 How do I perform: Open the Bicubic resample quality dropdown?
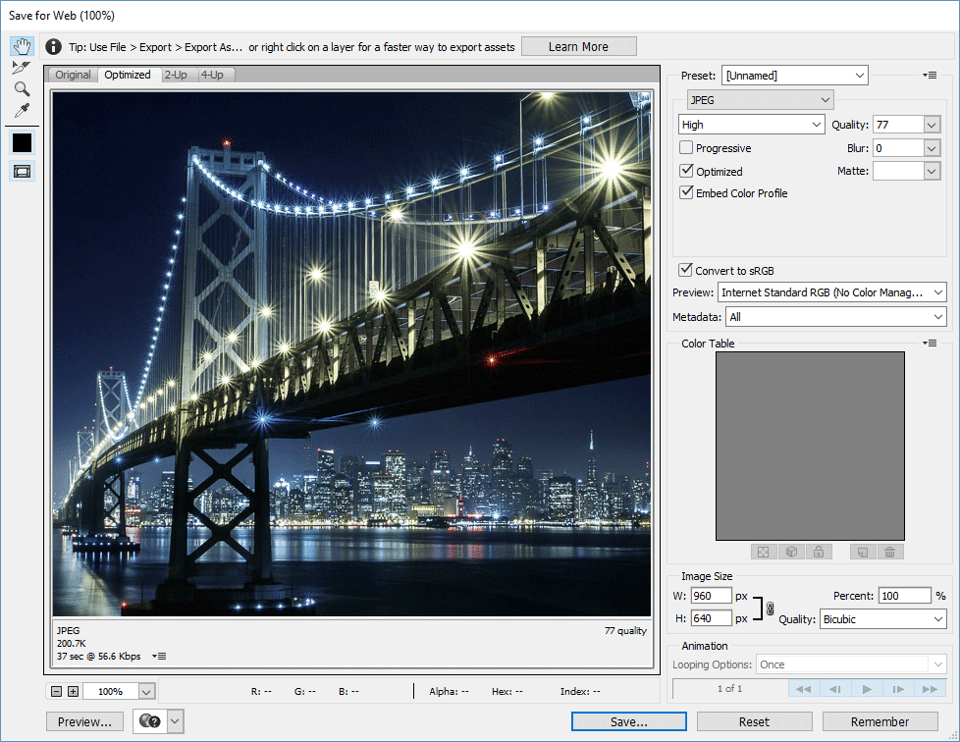click(x=883, y=619)
